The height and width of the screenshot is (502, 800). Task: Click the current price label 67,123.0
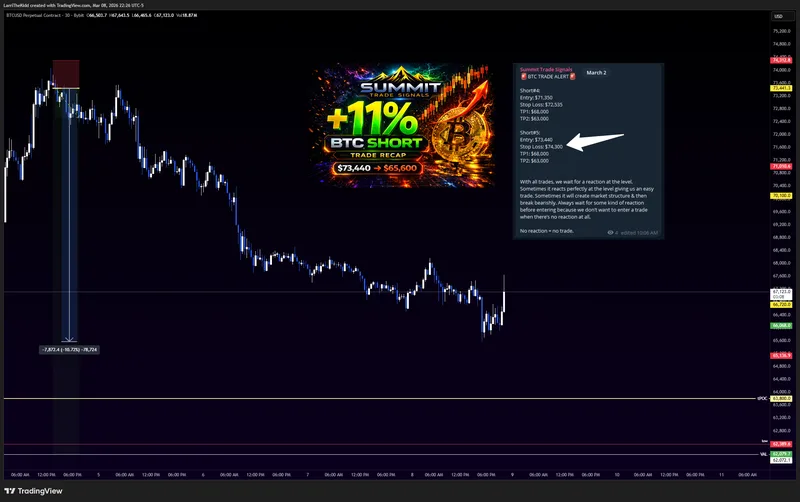coord(781,292)
